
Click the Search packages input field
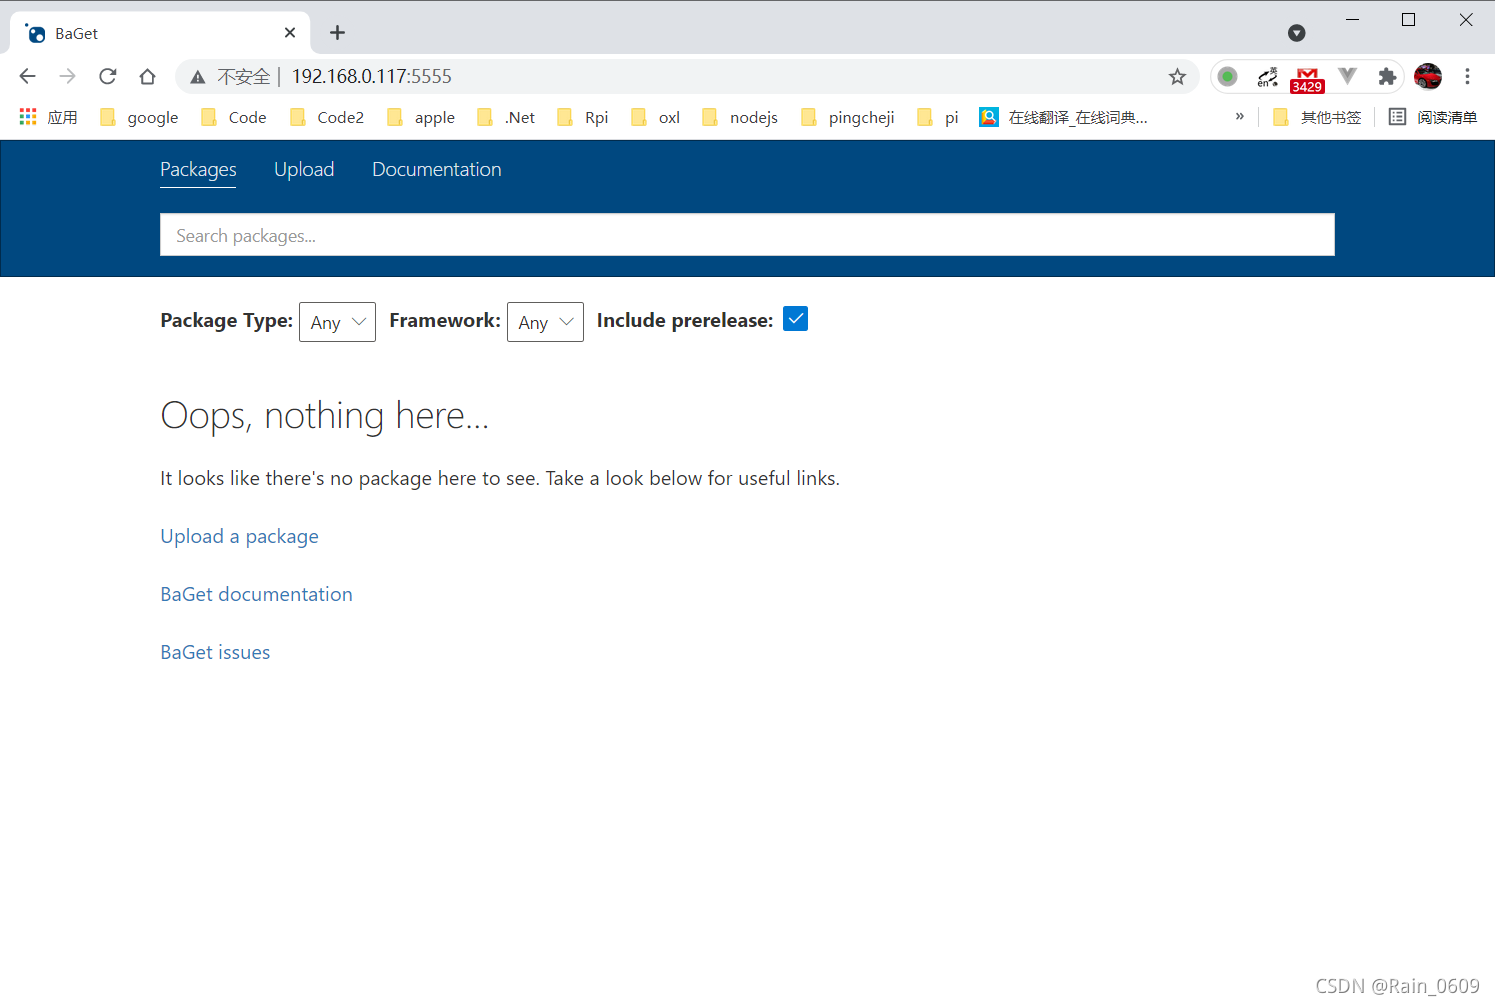747,235
